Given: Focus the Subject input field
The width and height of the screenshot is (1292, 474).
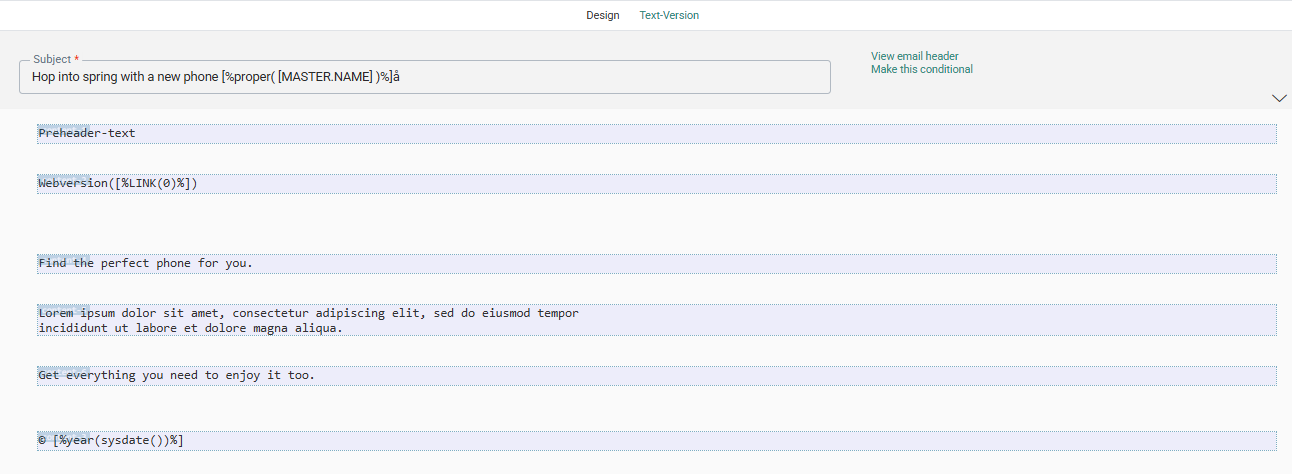Looking at the screenshot, I should click(600, 77).
